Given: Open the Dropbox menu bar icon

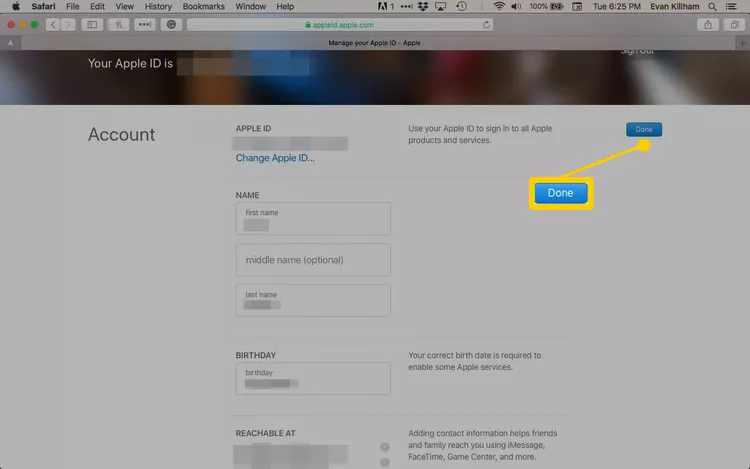Looking at the screenshot, I should pos(423,6).
